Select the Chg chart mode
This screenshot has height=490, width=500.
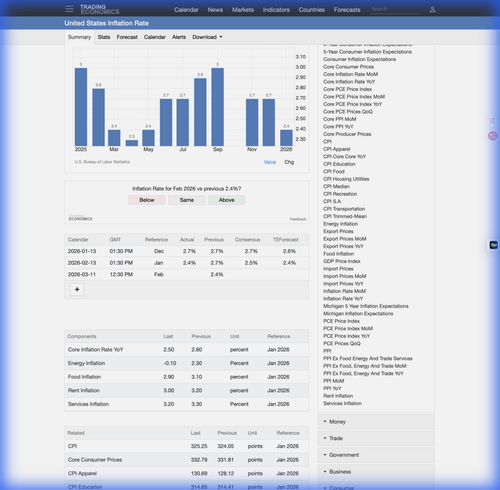[289, 162]
